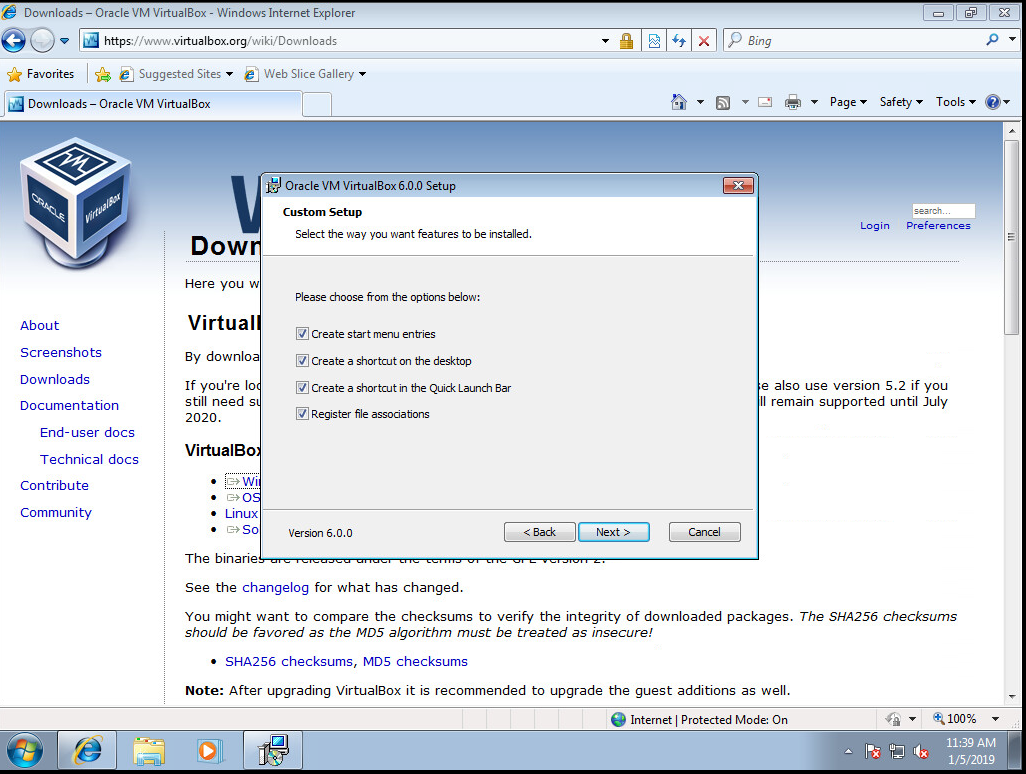Open Technical docs link
This screenshot has width=1026, height=774.
point(89,459)
